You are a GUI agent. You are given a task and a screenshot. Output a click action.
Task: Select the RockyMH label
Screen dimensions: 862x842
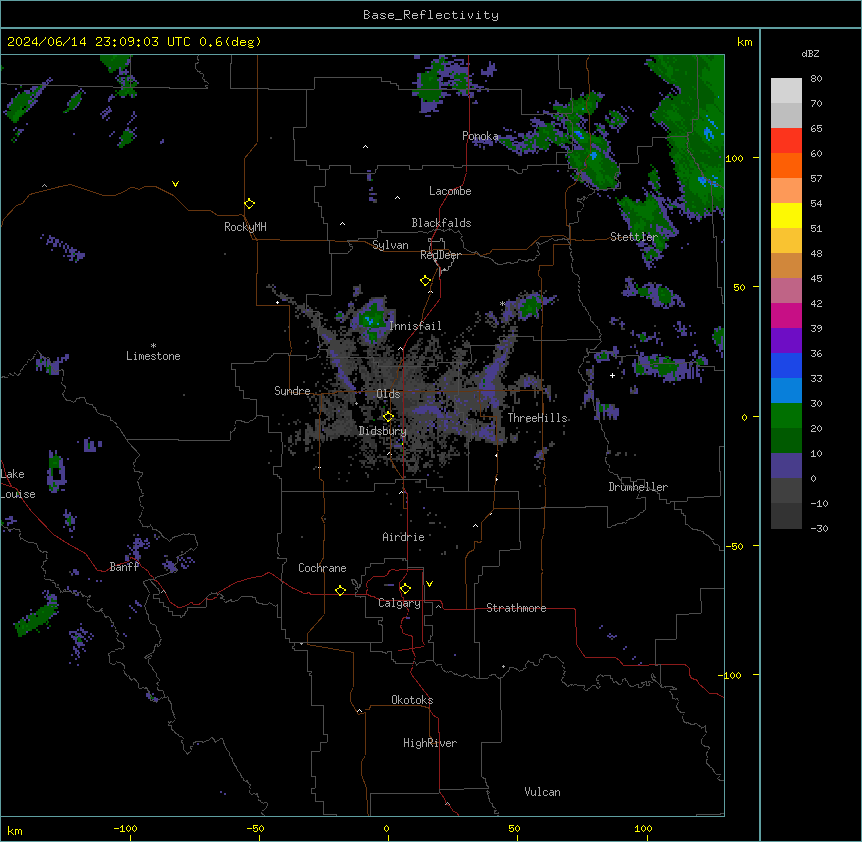click(x=245, y=227)
